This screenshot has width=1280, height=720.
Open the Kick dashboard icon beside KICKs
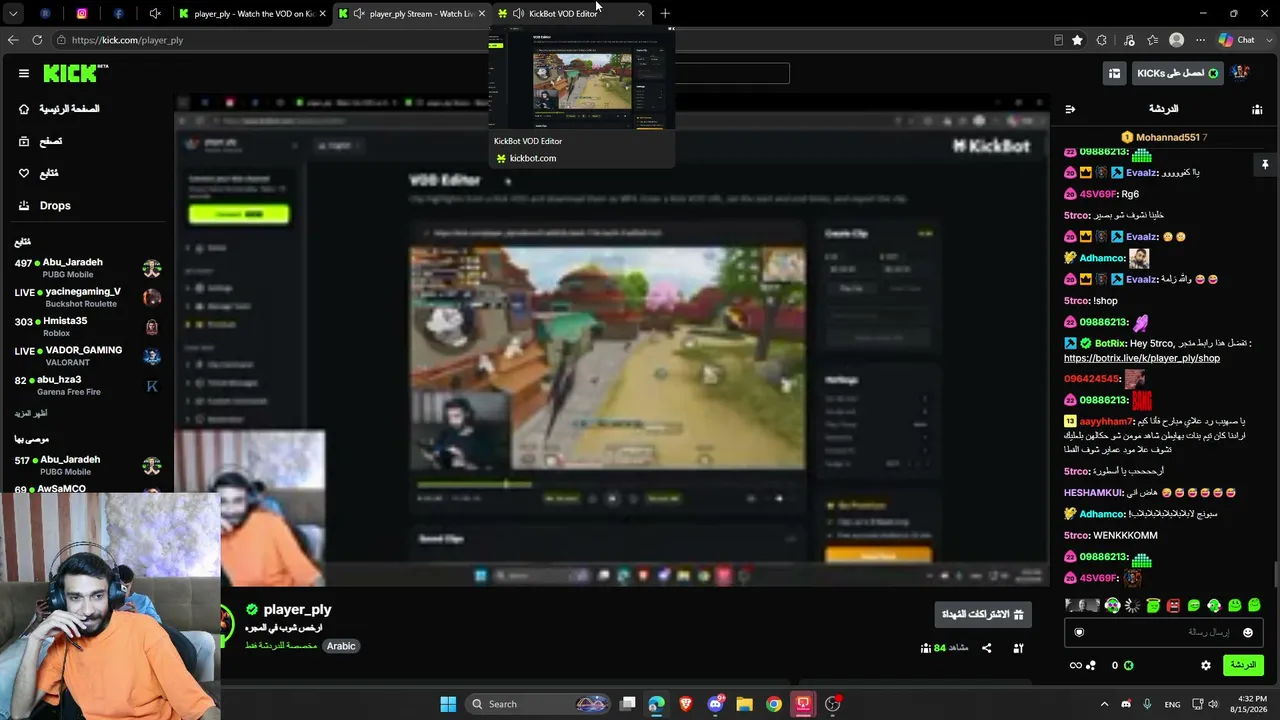tap(1114, 73)
